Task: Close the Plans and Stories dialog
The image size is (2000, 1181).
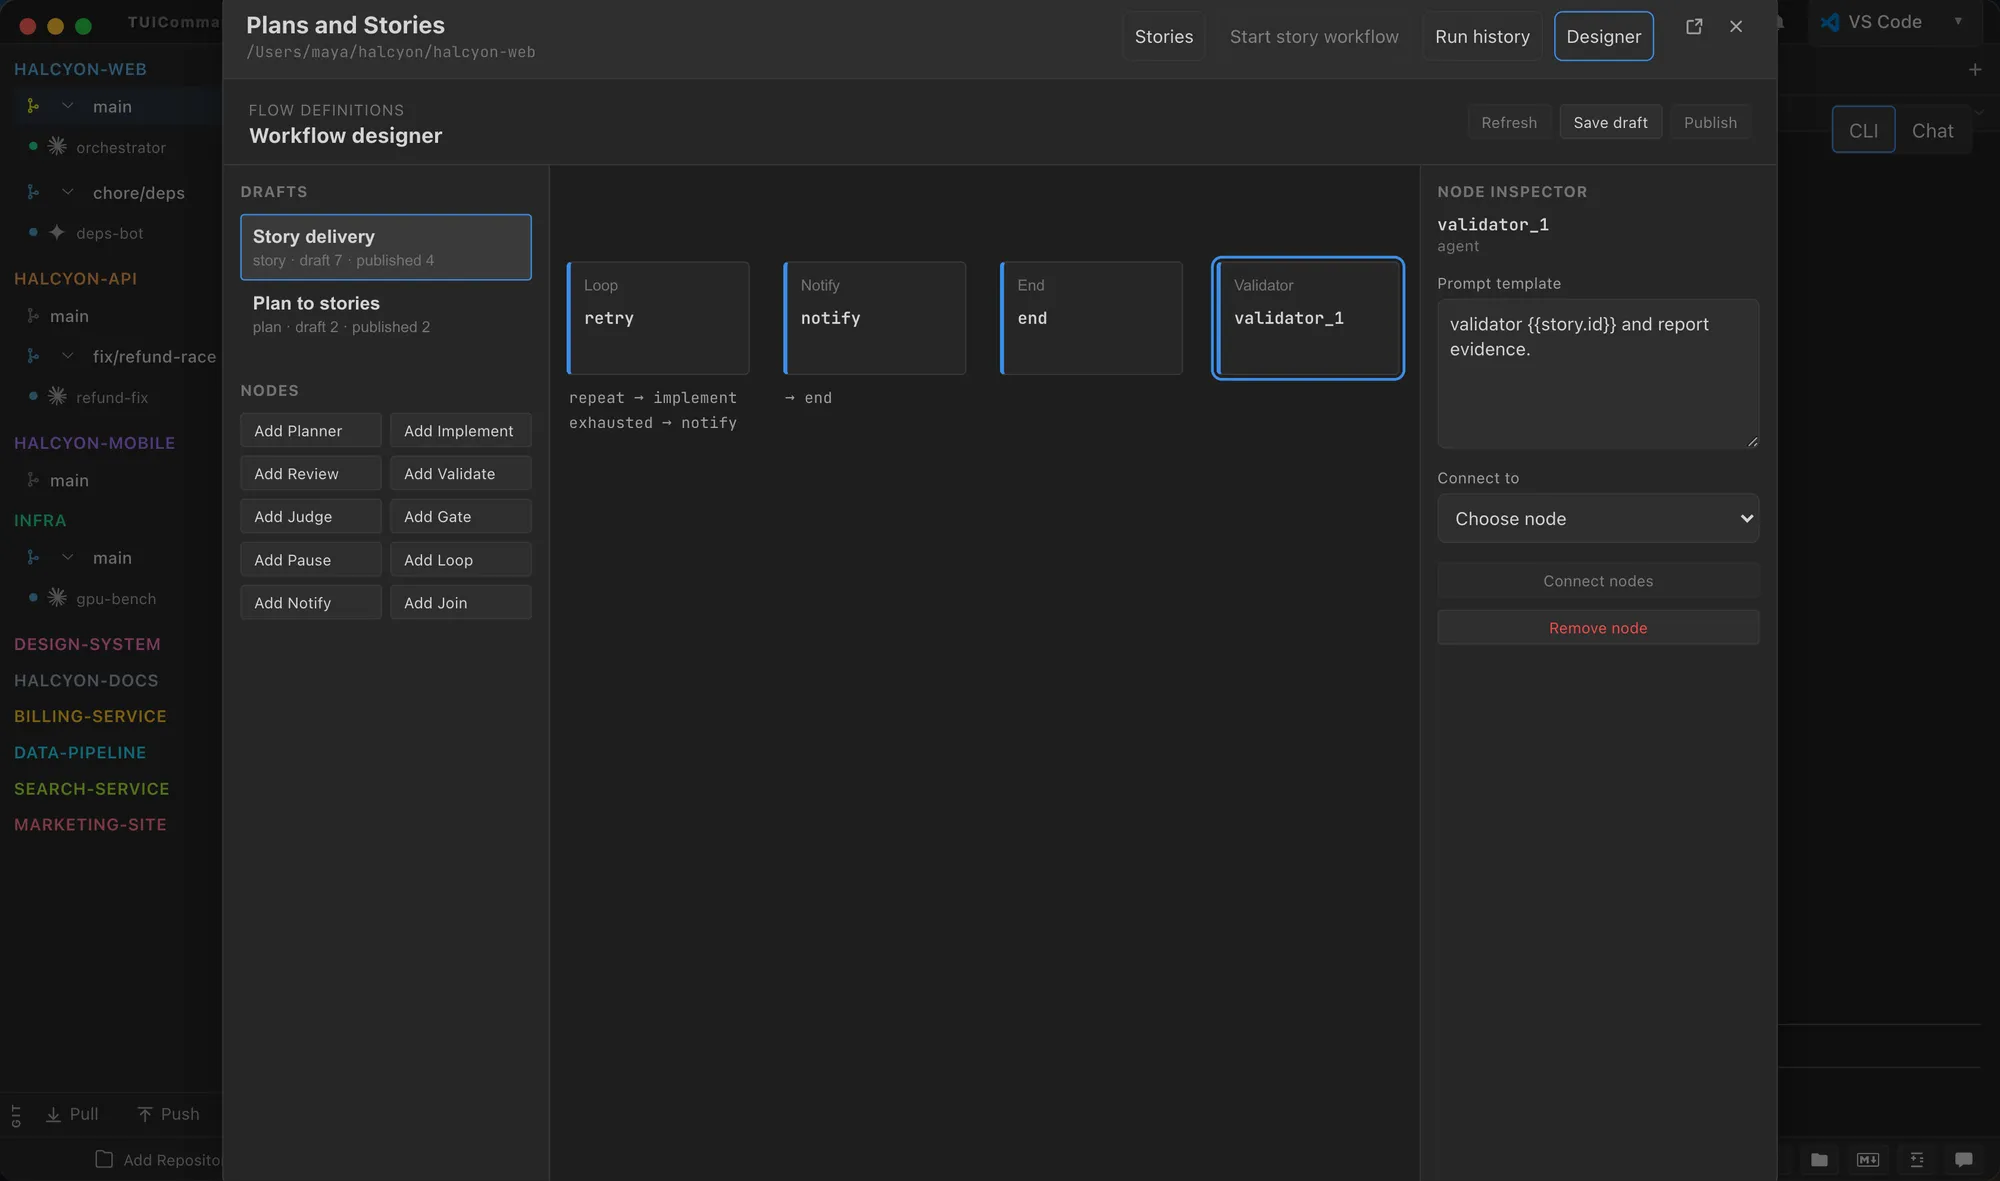Action: (1736, 27)
